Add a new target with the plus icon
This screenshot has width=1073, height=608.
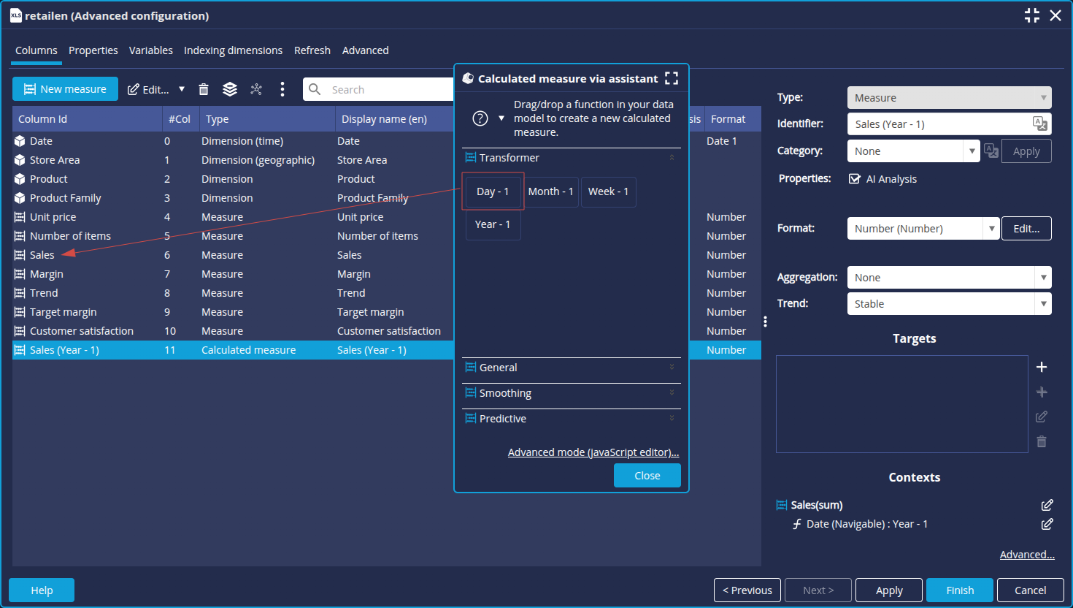[1041, 367]
